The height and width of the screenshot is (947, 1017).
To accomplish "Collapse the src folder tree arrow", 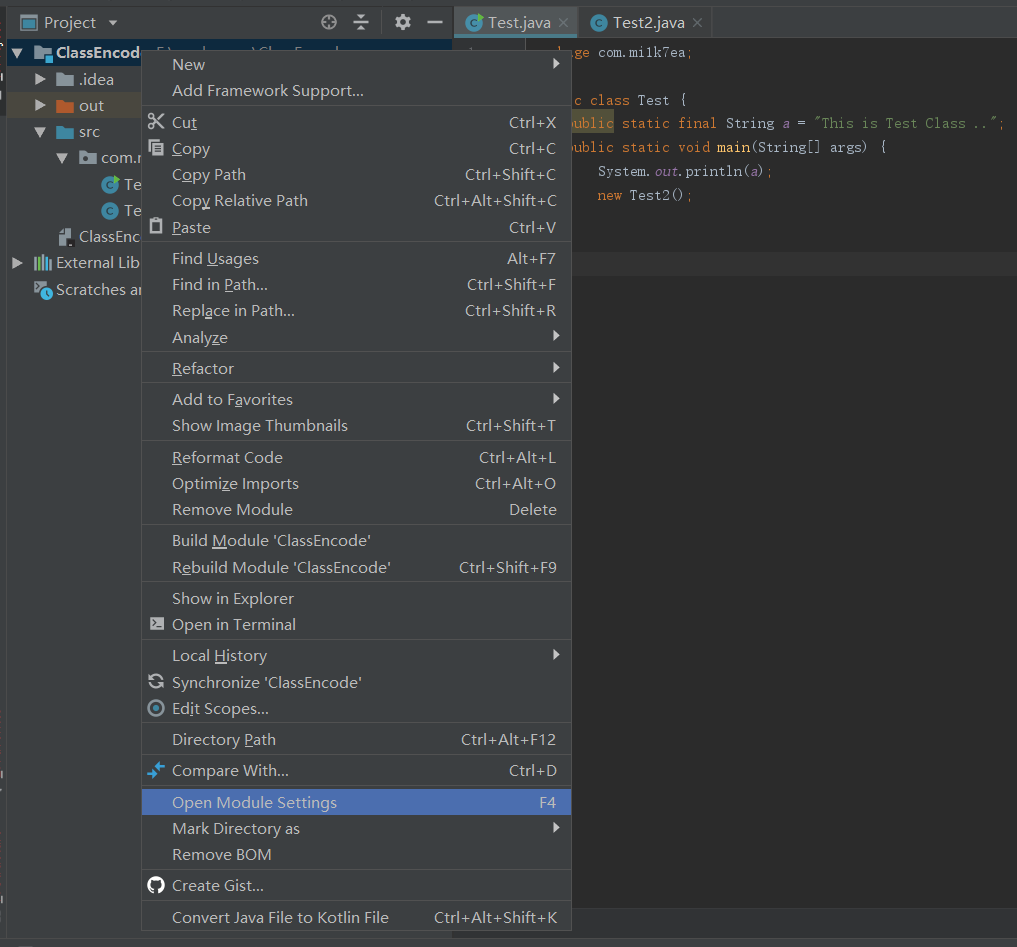I will coord(40,132).
